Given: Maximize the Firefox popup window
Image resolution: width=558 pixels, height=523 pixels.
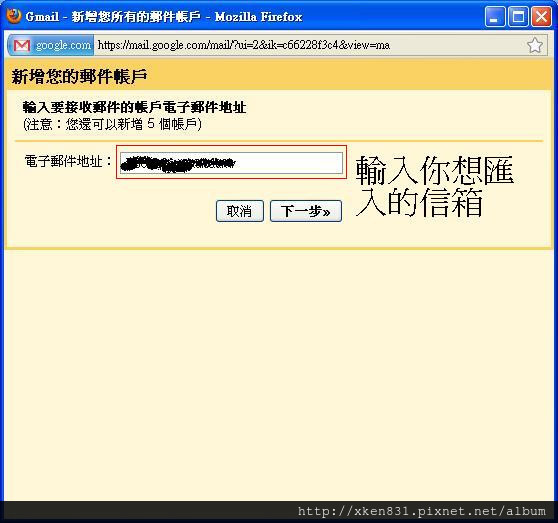Looking at the screenshot, I should point(518,17).
